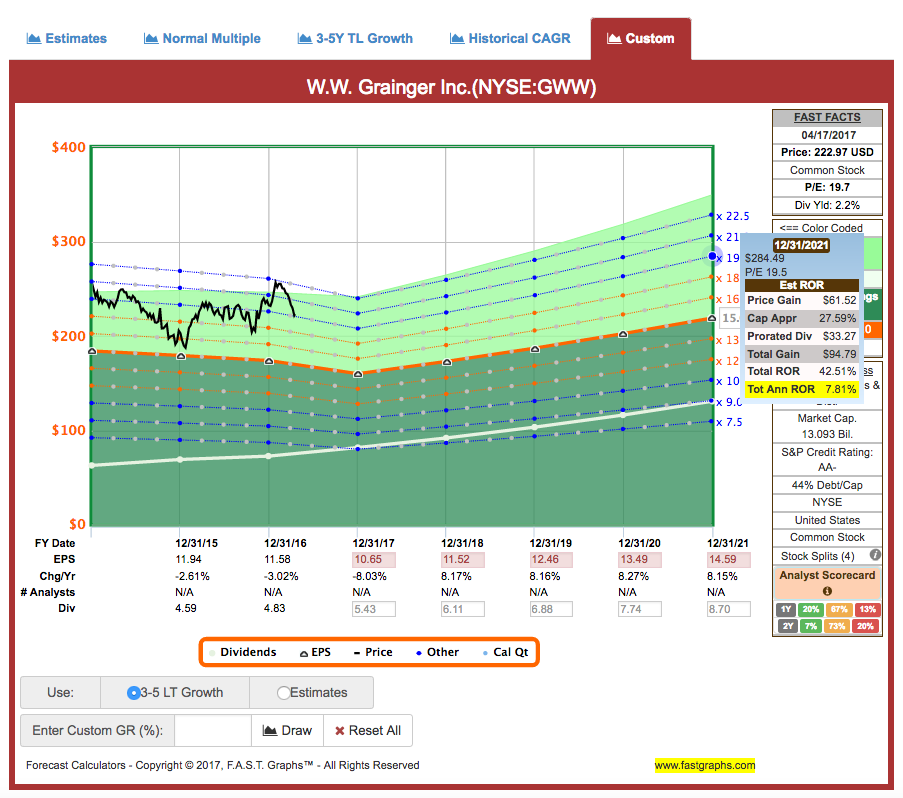903x798 pixels.
Task: Click the green 20% scorecard badge
Action: point(811,609)
